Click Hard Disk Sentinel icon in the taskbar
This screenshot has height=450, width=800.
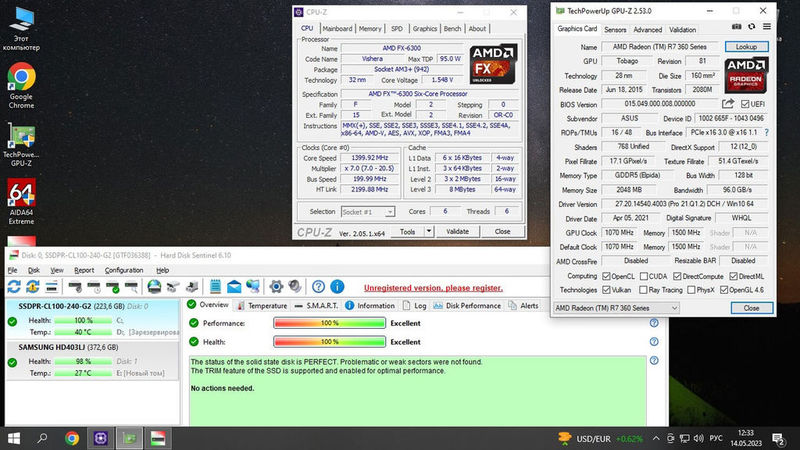coord(158,438)
